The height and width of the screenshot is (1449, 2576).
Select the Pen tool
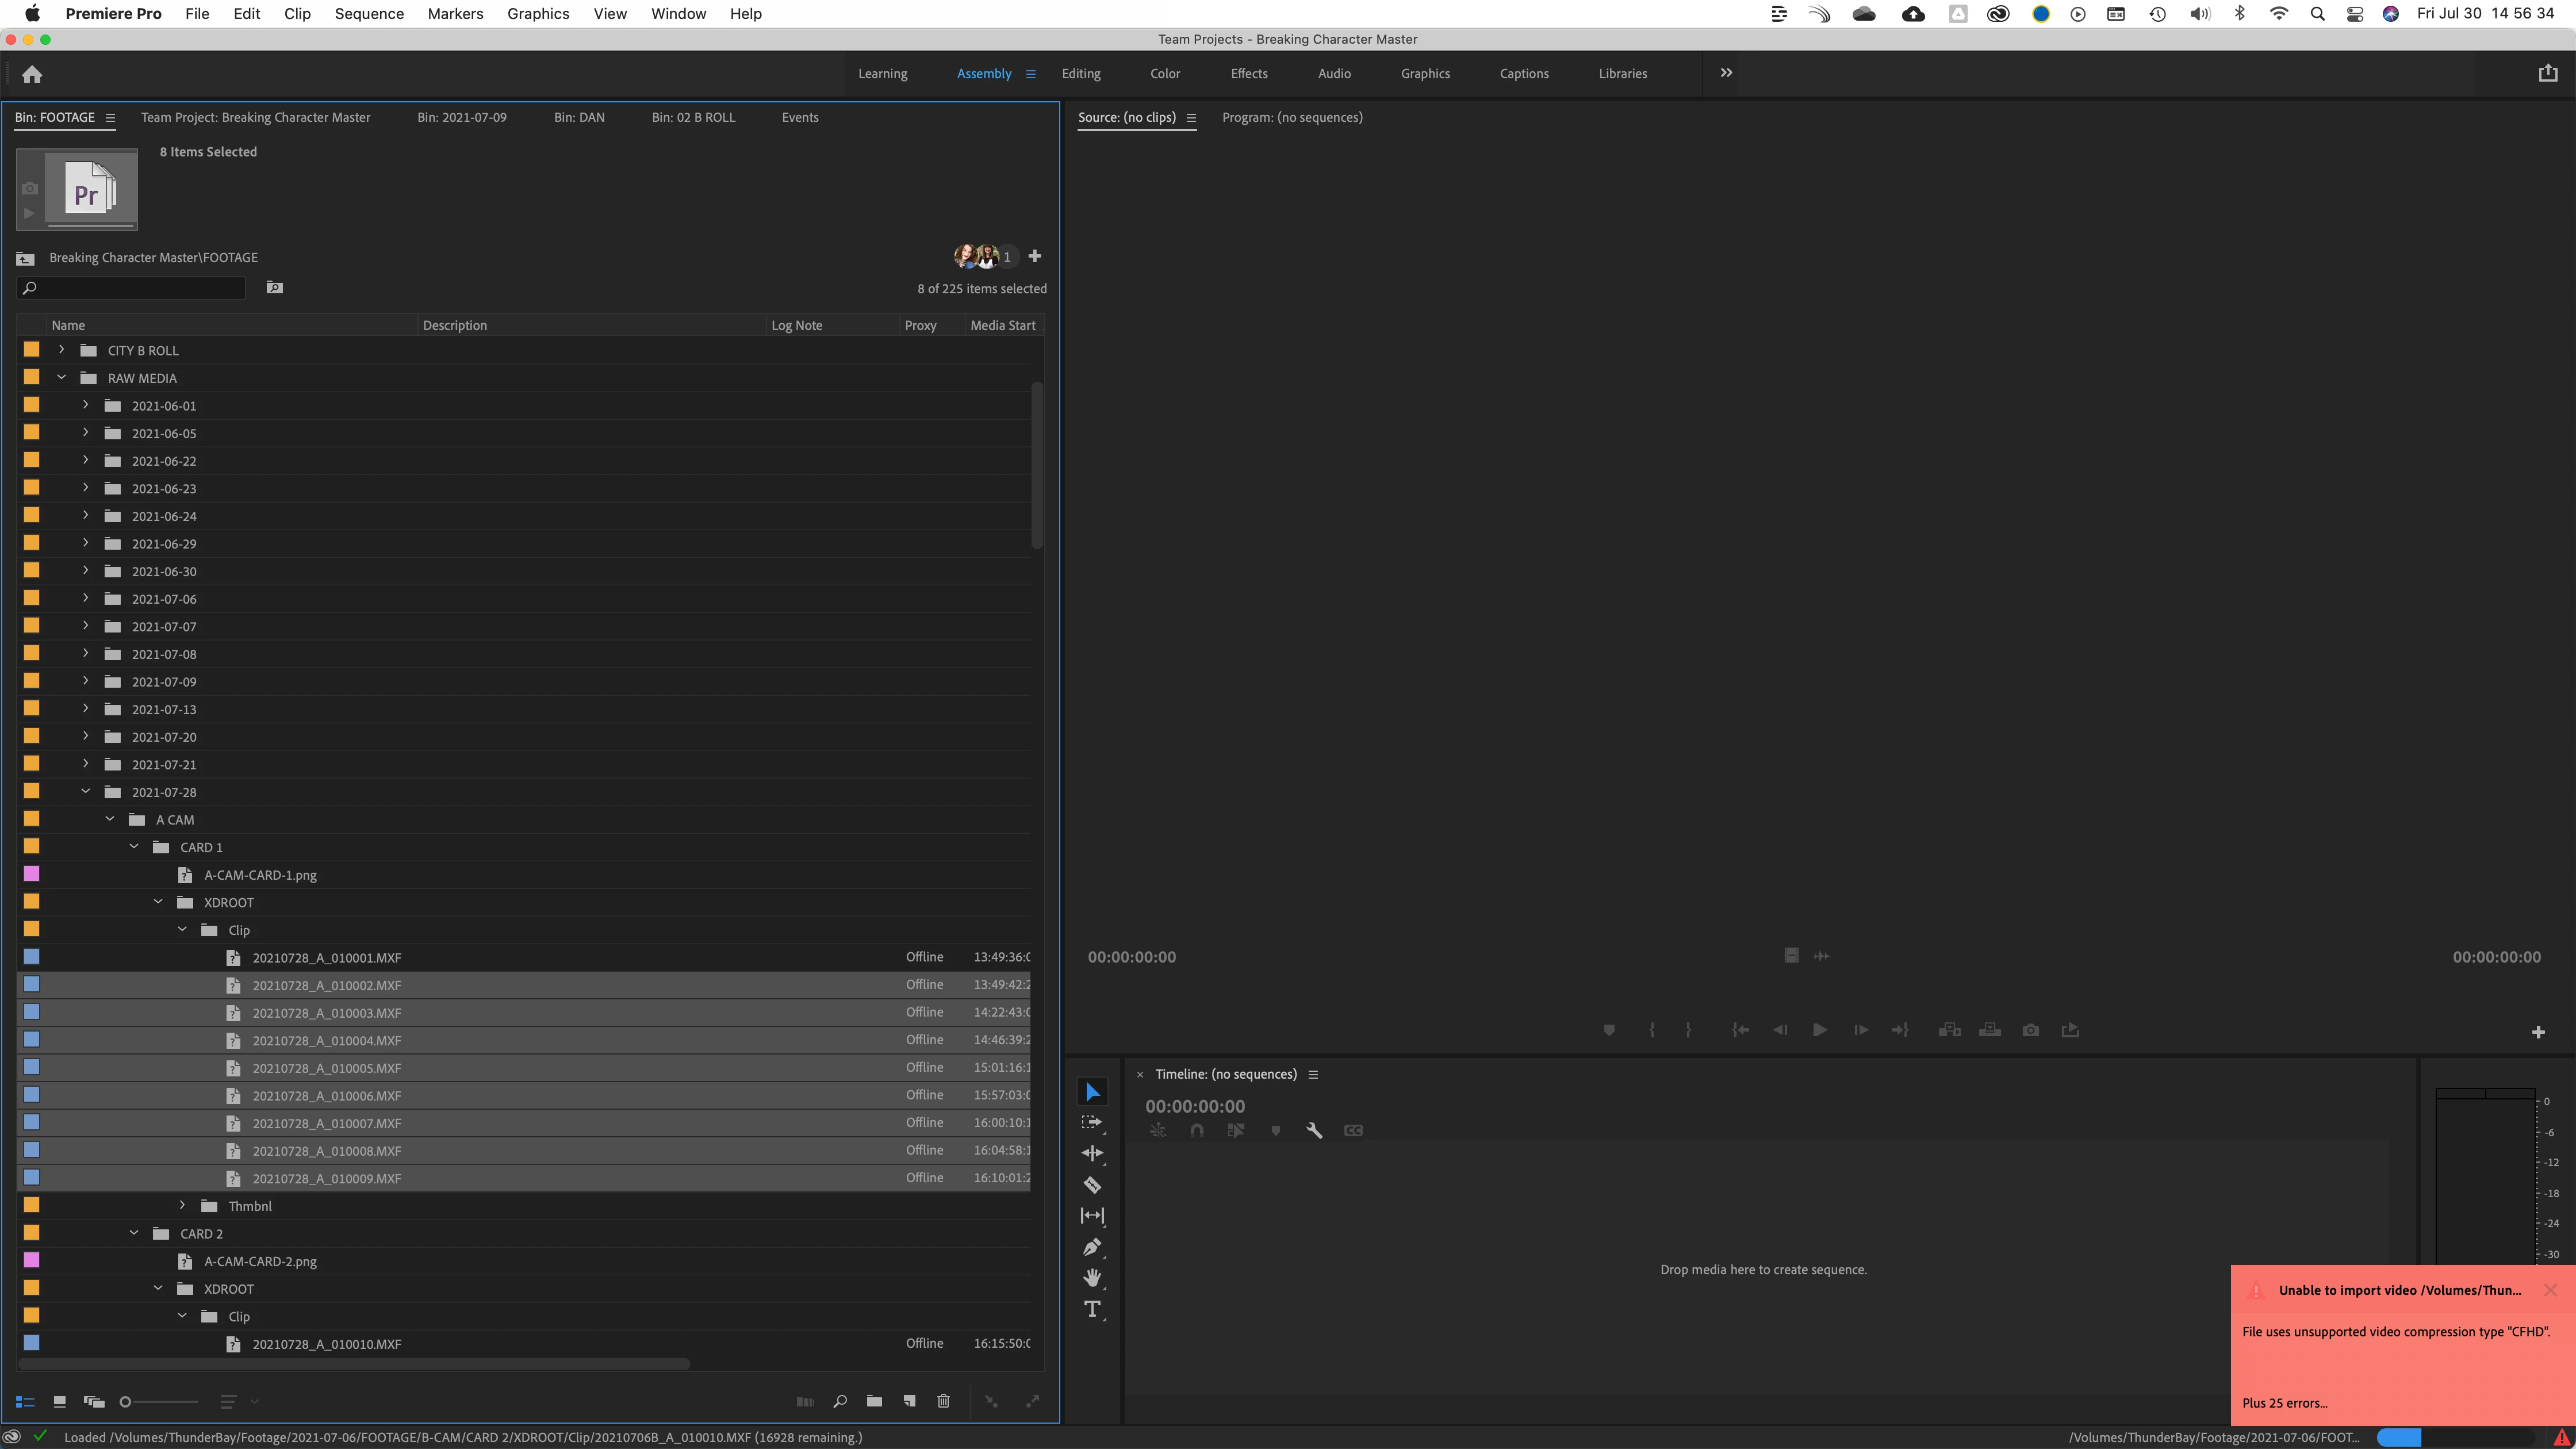pos(1092,1247)
